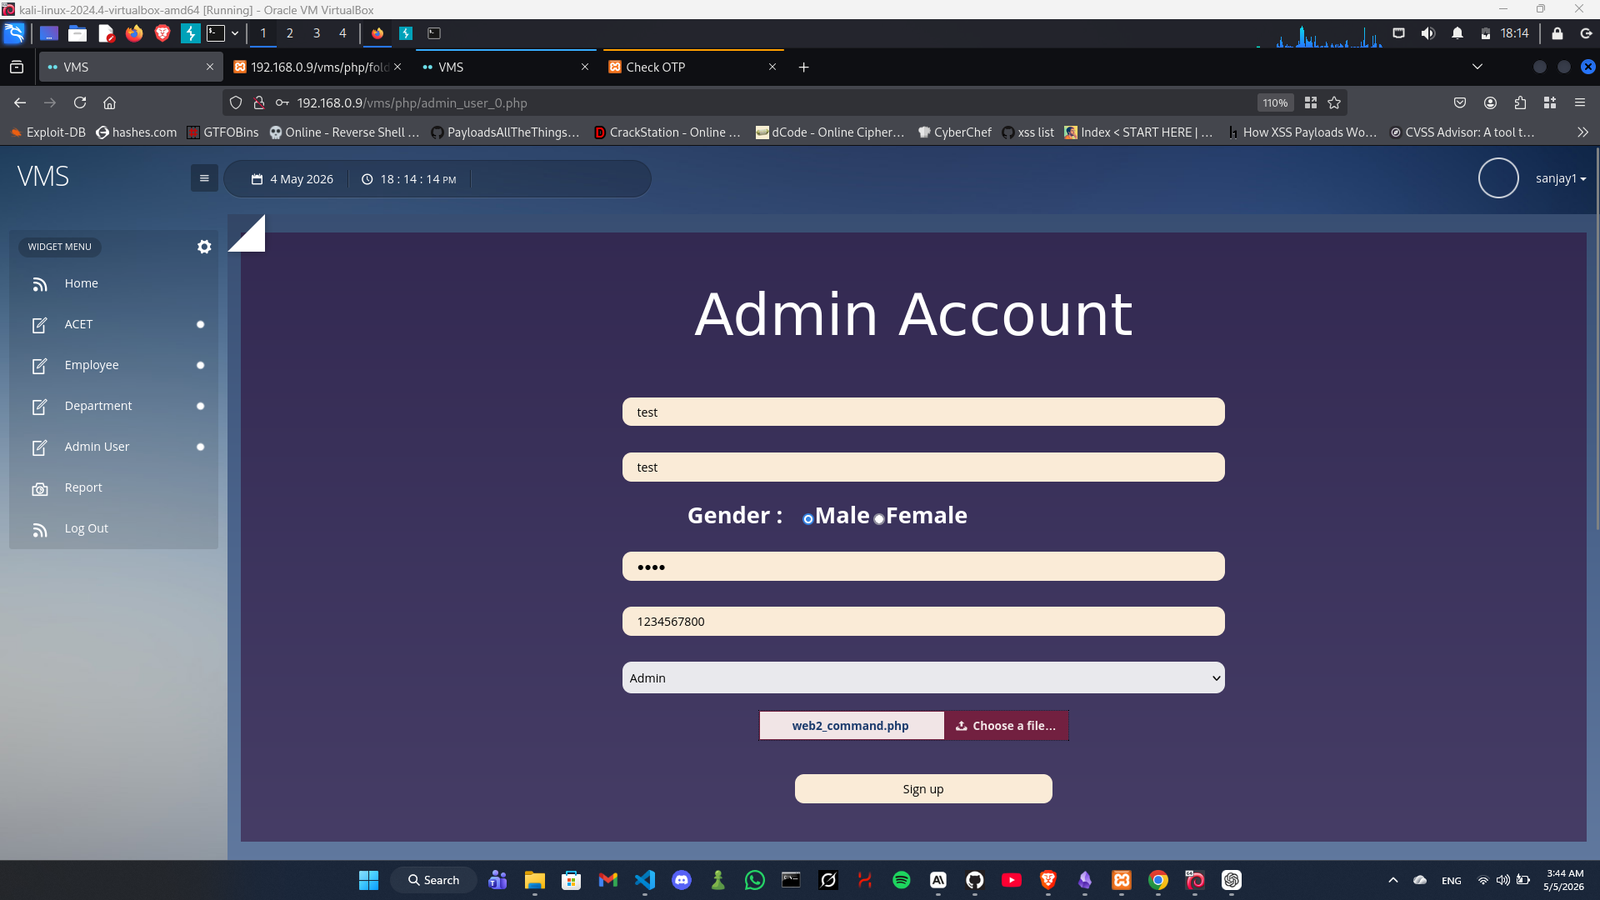Open the sanjay1 user dropdown
This screenshot has height=900, width=1600.
point(1561,178)
